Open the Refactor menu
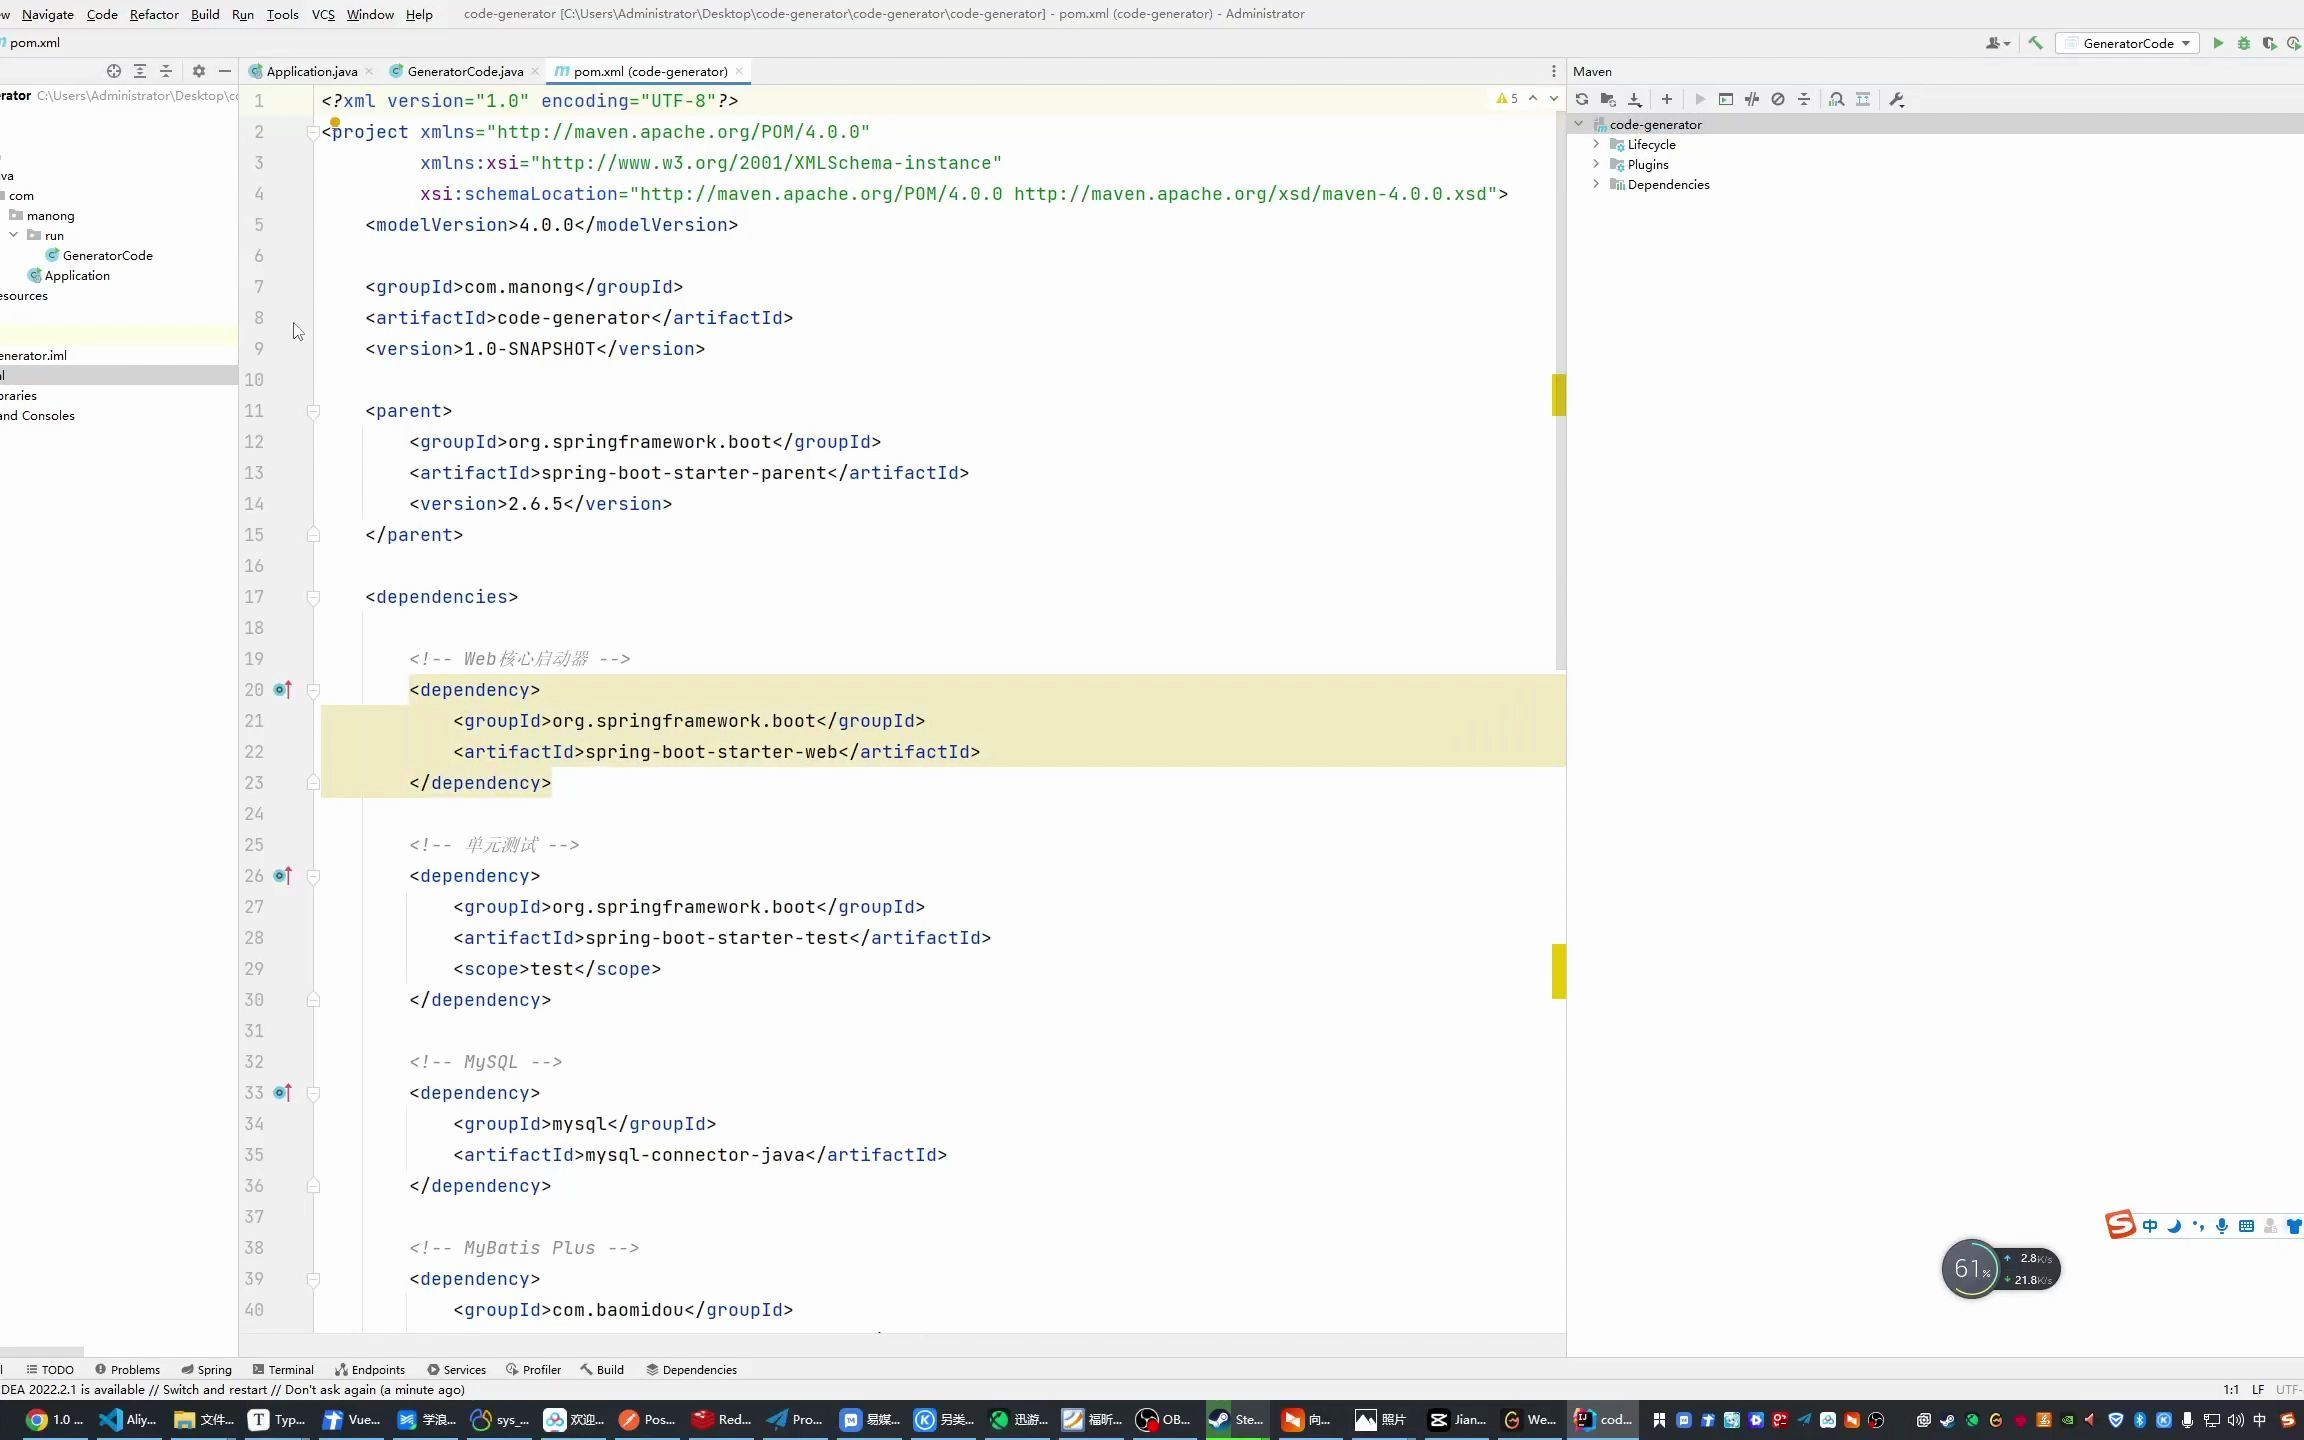The width and height of the screenshot is (2304, 1440). [x=154, y=14]
